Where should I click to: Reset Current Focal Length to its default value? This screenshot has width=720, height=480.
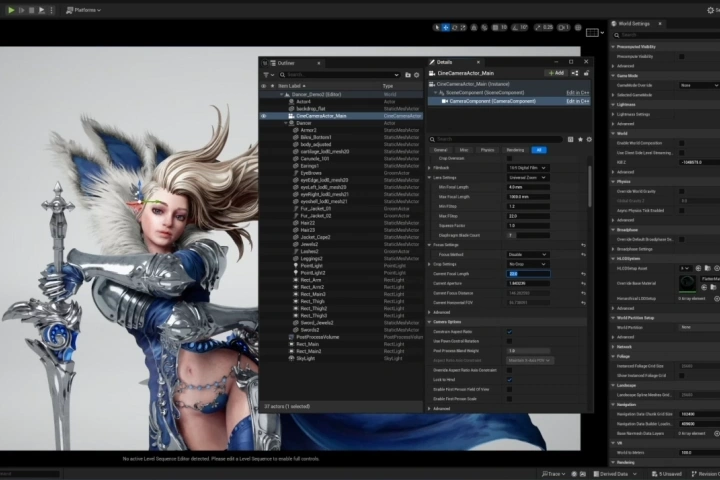click(583, 274)
